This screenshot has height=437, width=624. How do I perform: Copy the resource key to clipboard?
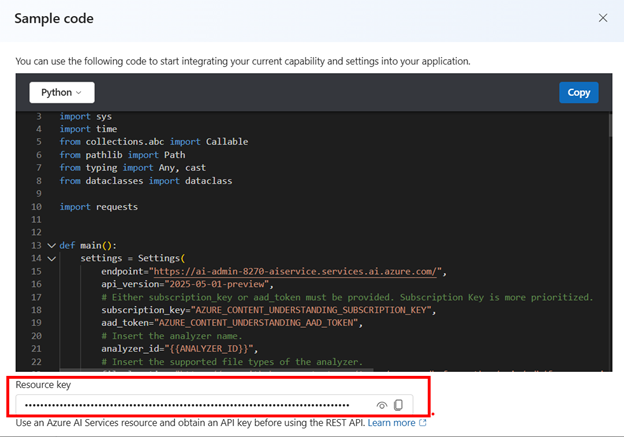(x=398, y=405)
